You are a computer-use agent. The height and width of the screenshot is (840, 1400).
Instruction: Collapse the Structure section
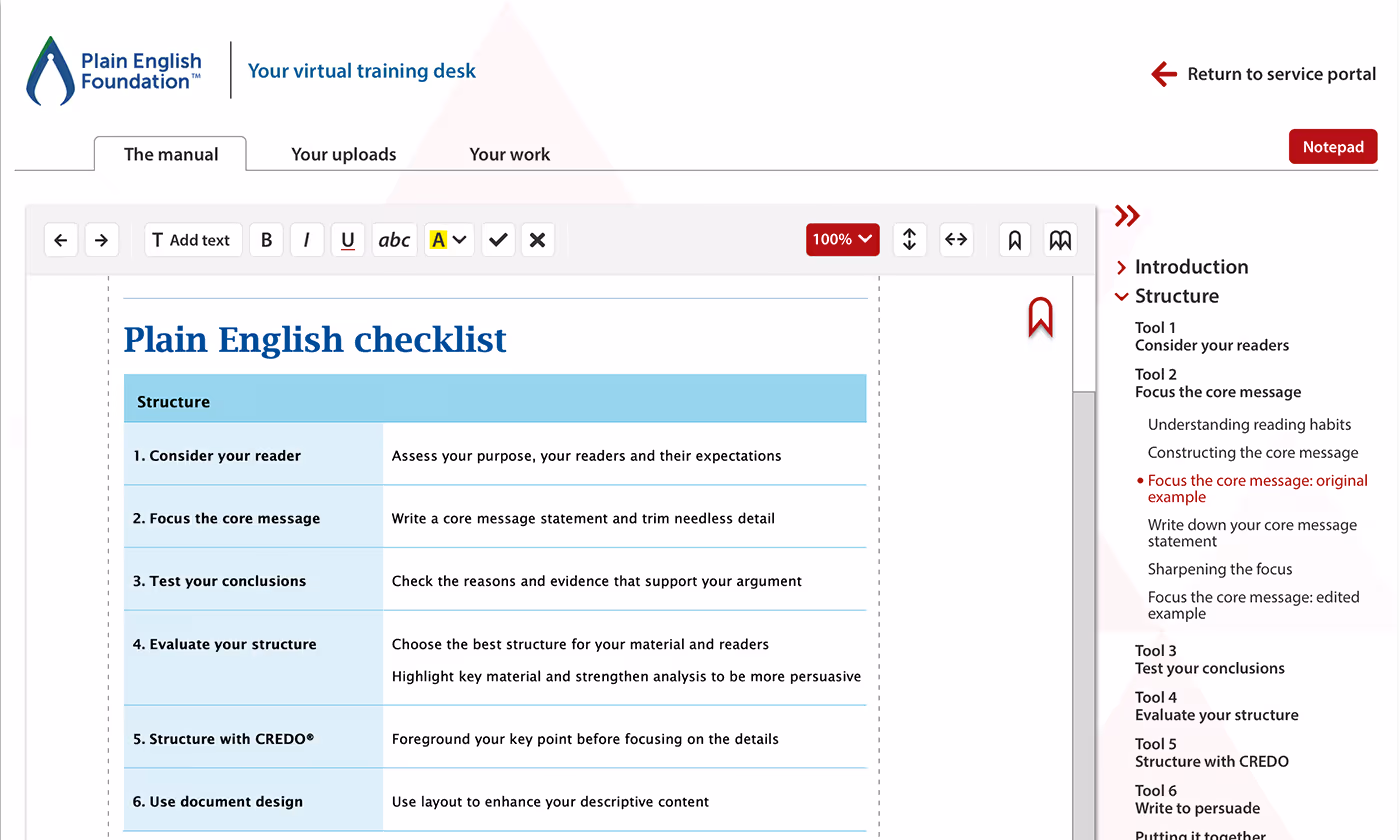[1166, 296]
